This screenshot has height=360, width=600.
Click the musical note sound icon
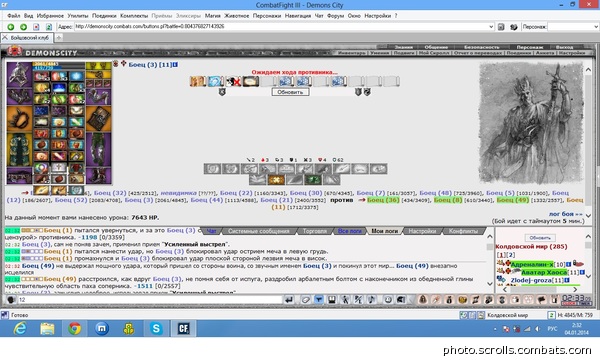[x=371, y=300]
